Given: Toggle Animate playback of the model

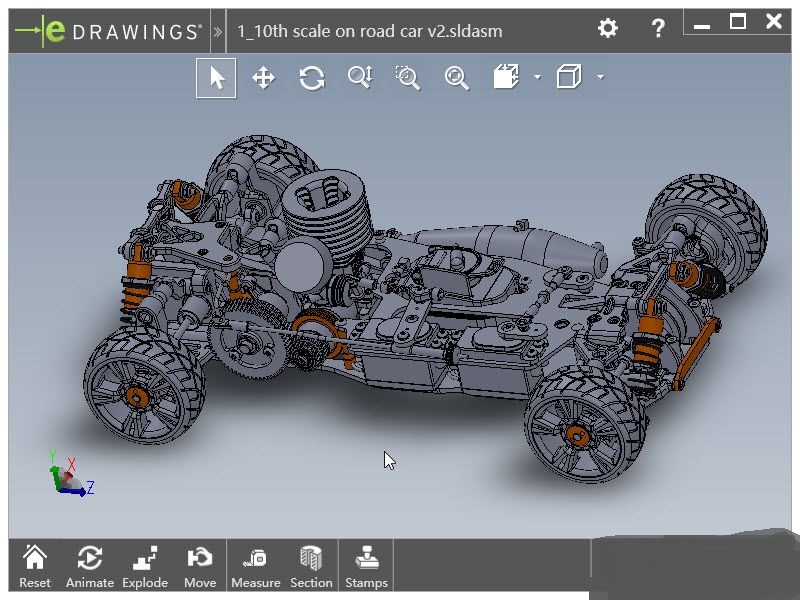Looking at the screenshot, I should (x=89, y=566).
